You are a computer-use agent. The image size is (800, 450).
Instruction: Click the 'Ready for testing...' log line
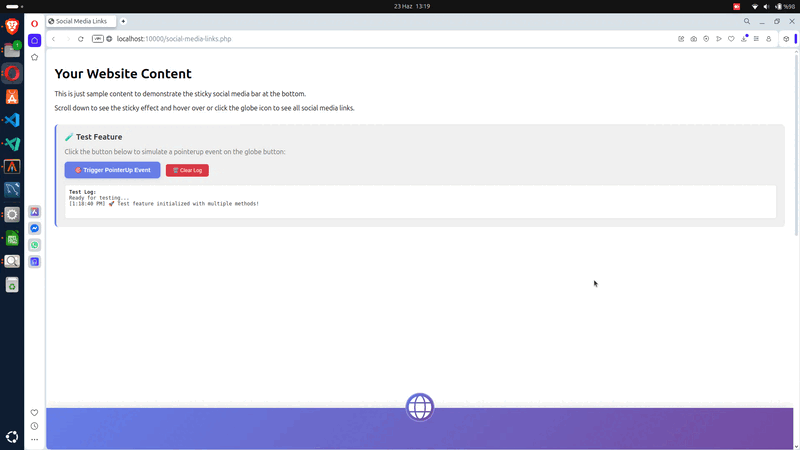pos(99,198)
